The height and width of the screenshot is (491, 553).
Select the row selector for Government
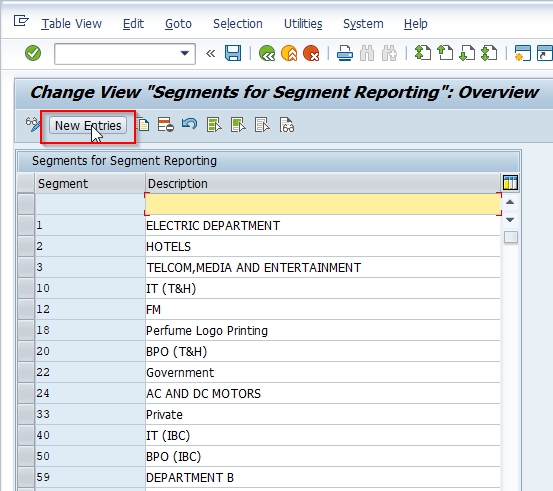click(26, 372)
